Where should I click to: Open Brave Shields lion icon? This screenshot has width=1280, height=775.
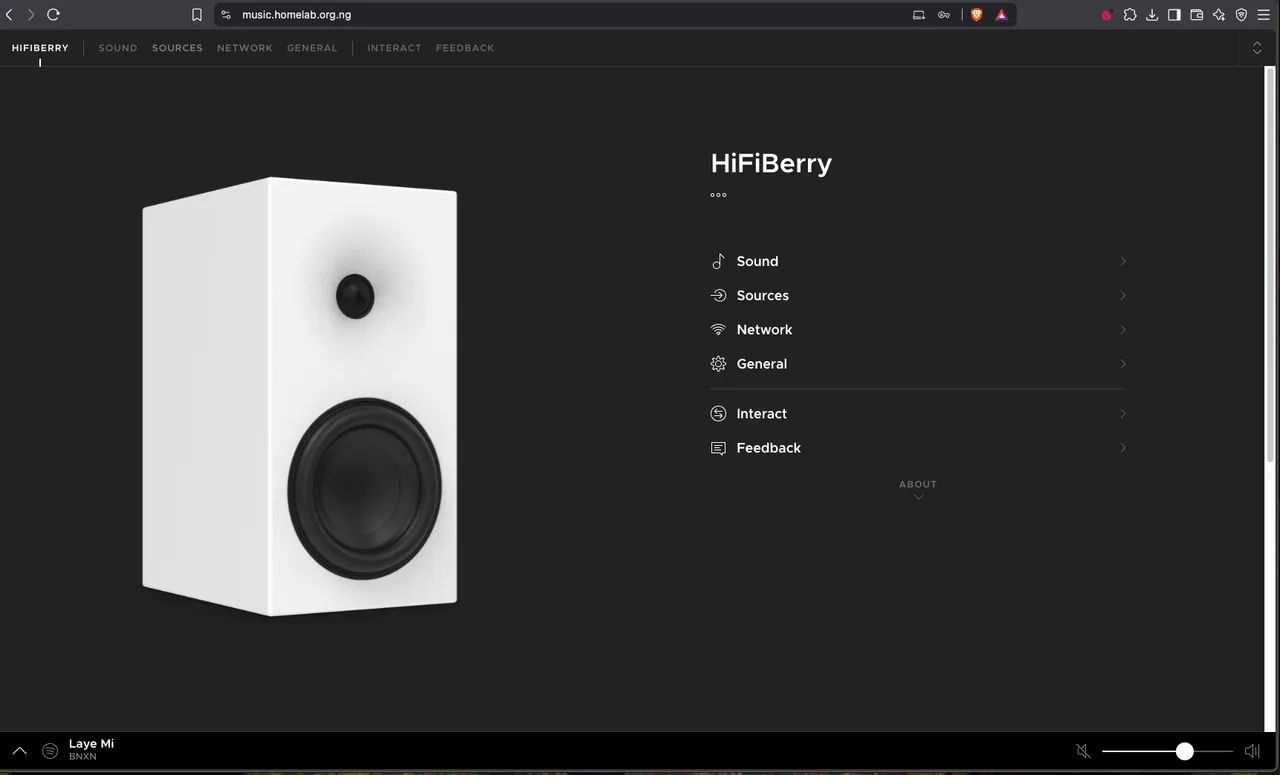977,15
